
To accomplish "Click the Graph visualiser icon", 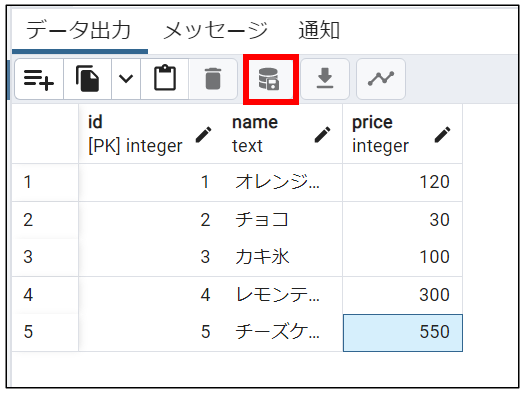I will [381, 79].
